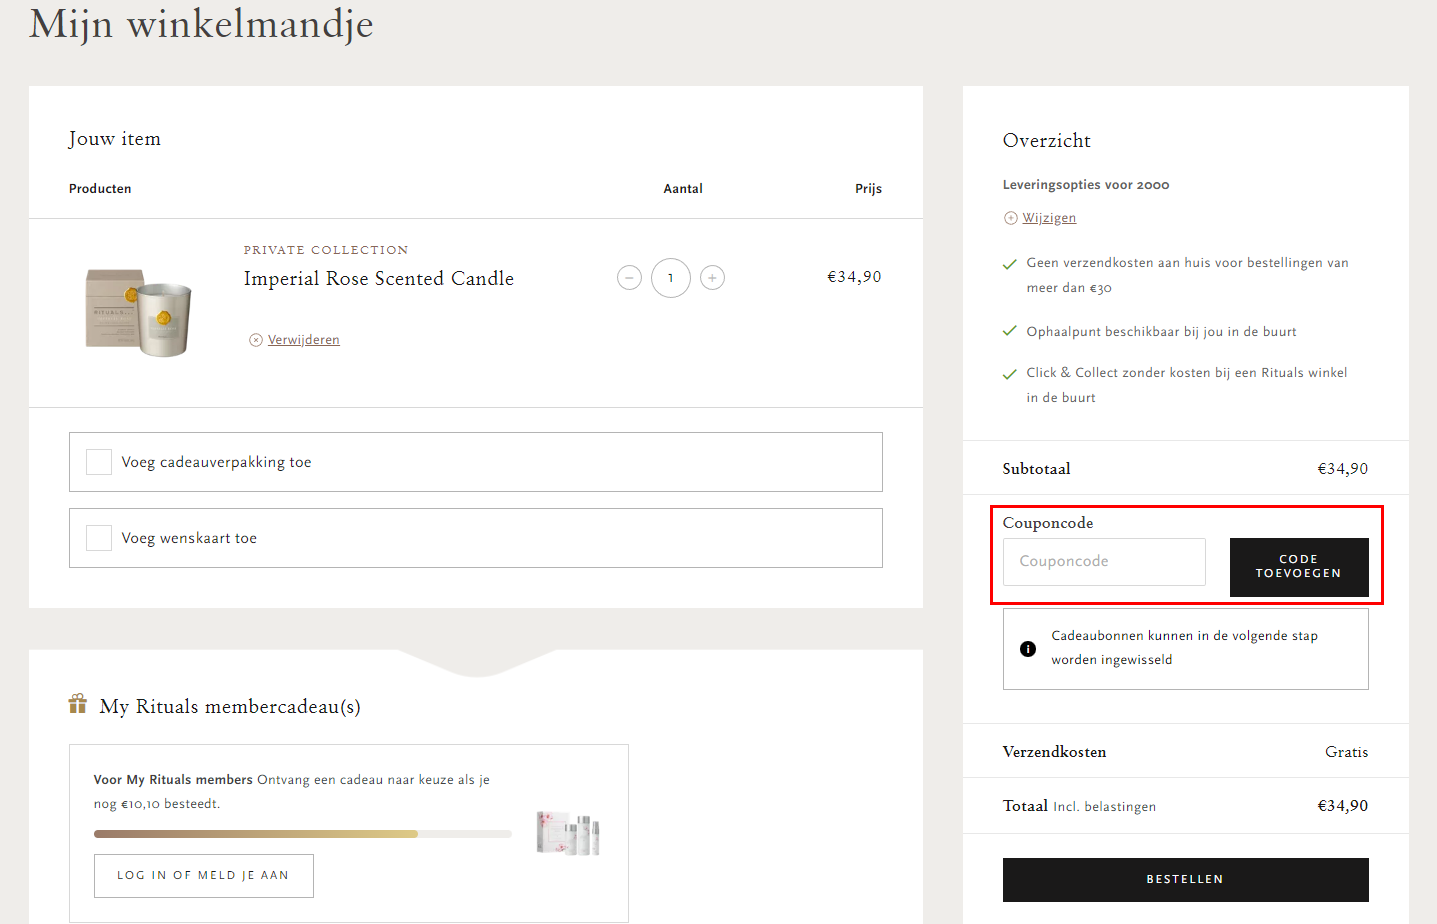Click checkmark beside Ophaalpunt beschikbaar
The width and height of the screenshot is (1437, 924).
[x=1010, y=331]
